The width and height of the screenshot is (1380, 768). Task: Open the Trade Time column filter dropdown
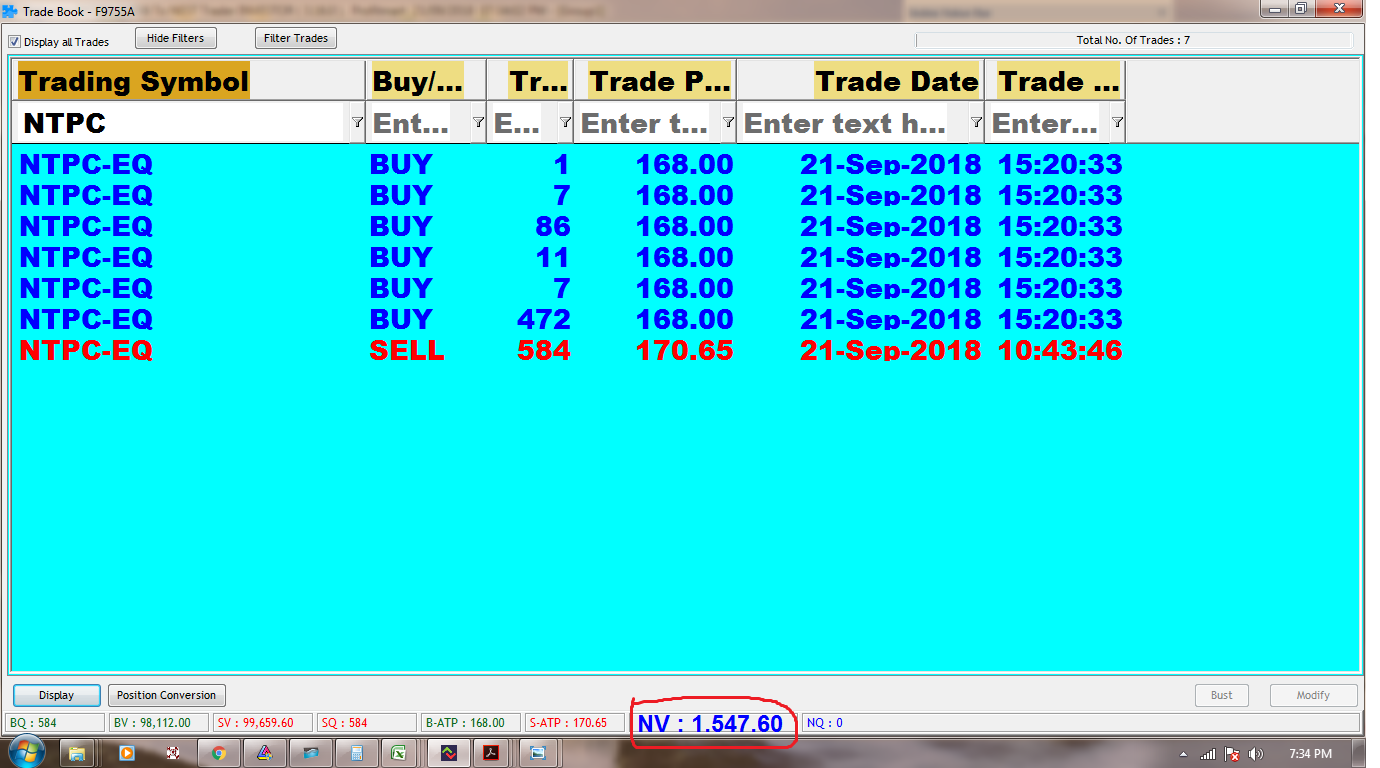click(x=1117, y=122)
